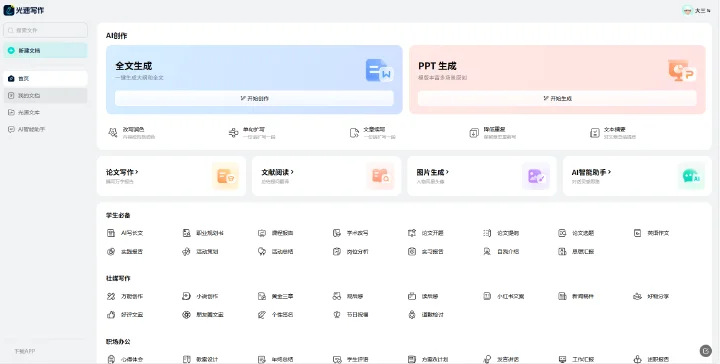Open AI智能助手 in the left sidebar
Image resolution: width=720 pixels, height=364 pixels.
tap(45, 129)
